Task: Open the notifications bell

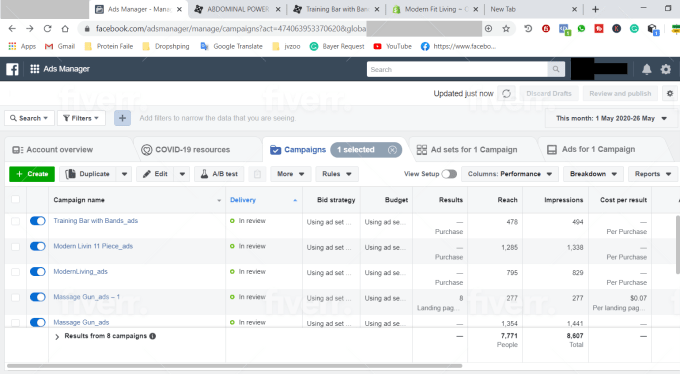Action: (x=647, y=69)
